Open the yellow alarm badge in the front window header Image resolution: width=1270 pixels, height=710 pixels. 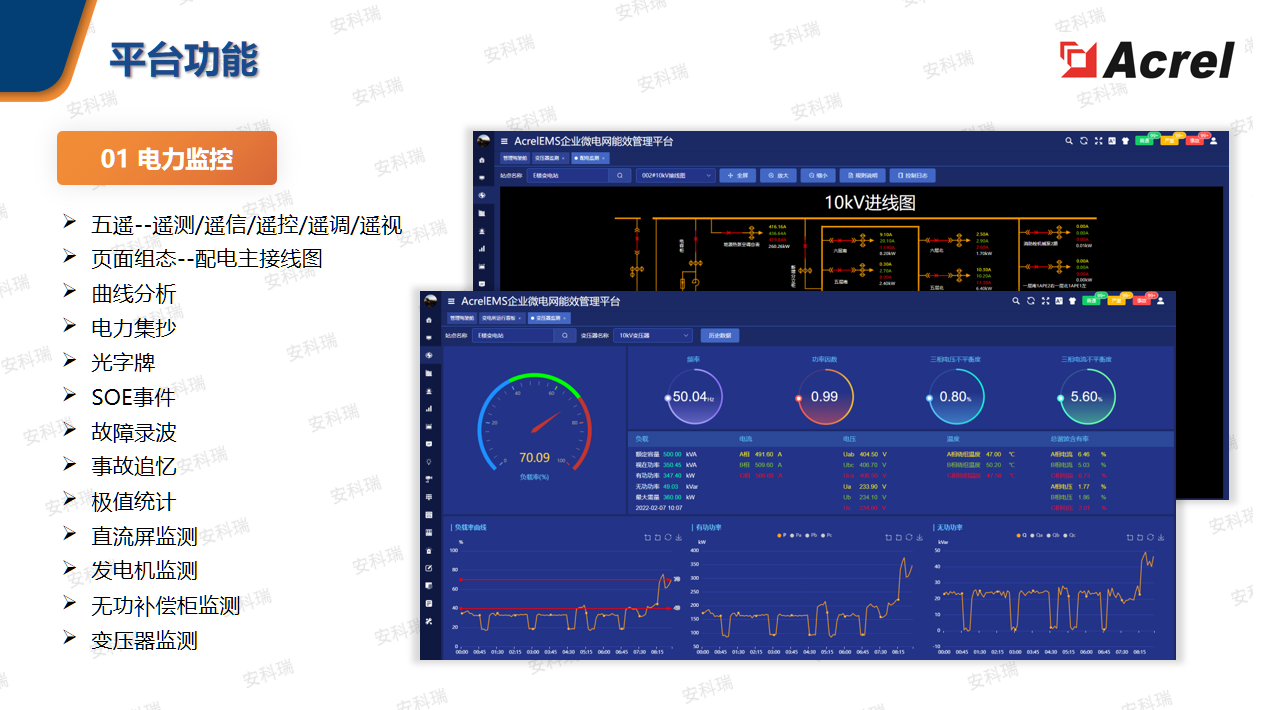pos(1116,301)
